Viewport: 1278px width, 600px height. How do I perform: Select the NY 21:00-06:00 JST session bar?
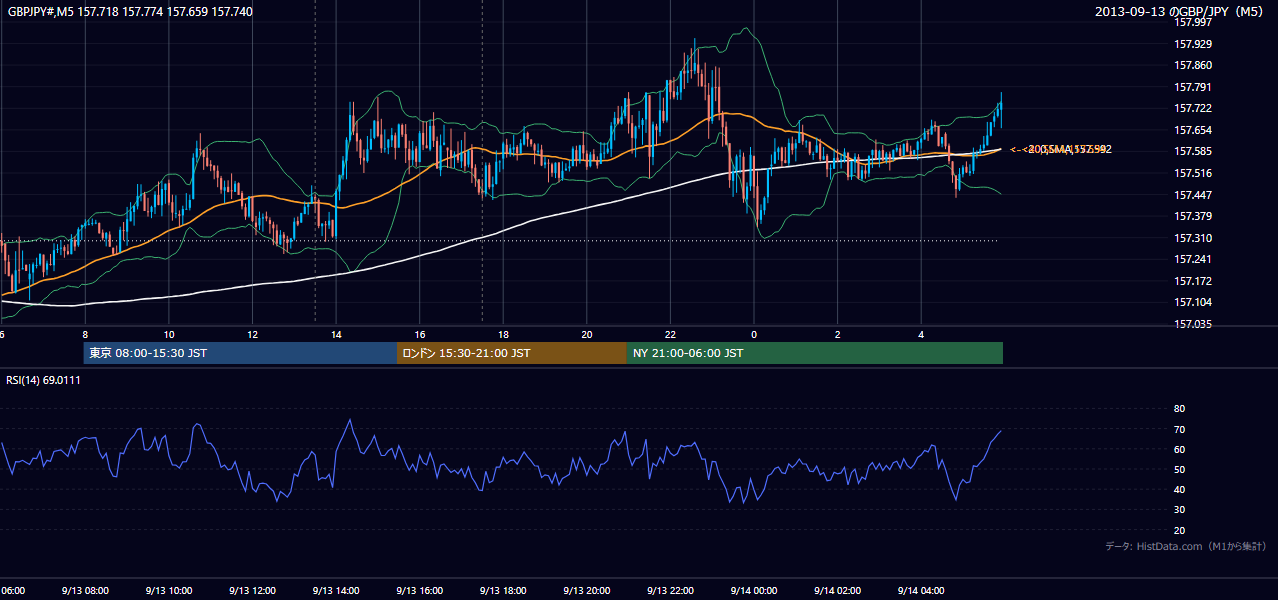815,353
